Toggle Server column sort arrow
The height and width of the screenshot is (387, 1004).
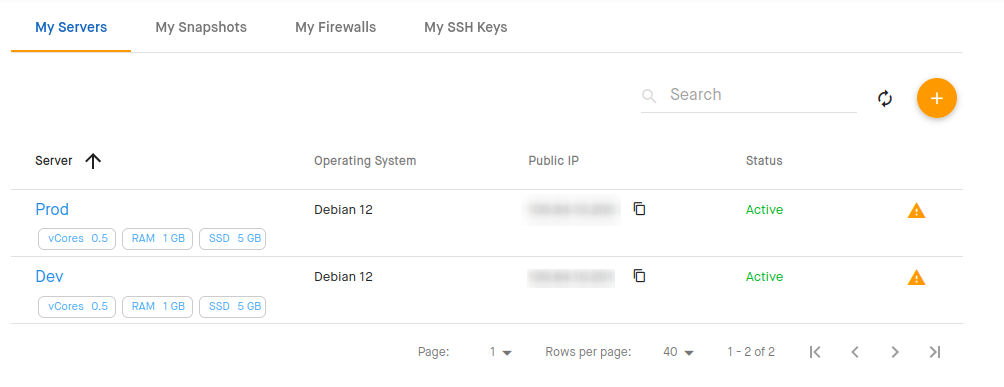93,161
